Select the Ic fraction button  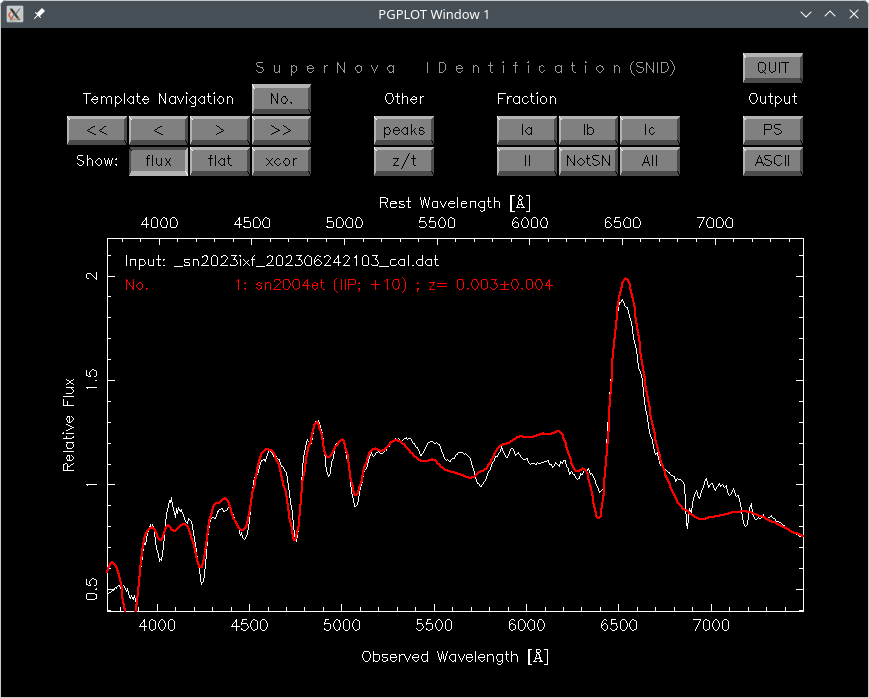coord(650,130)
